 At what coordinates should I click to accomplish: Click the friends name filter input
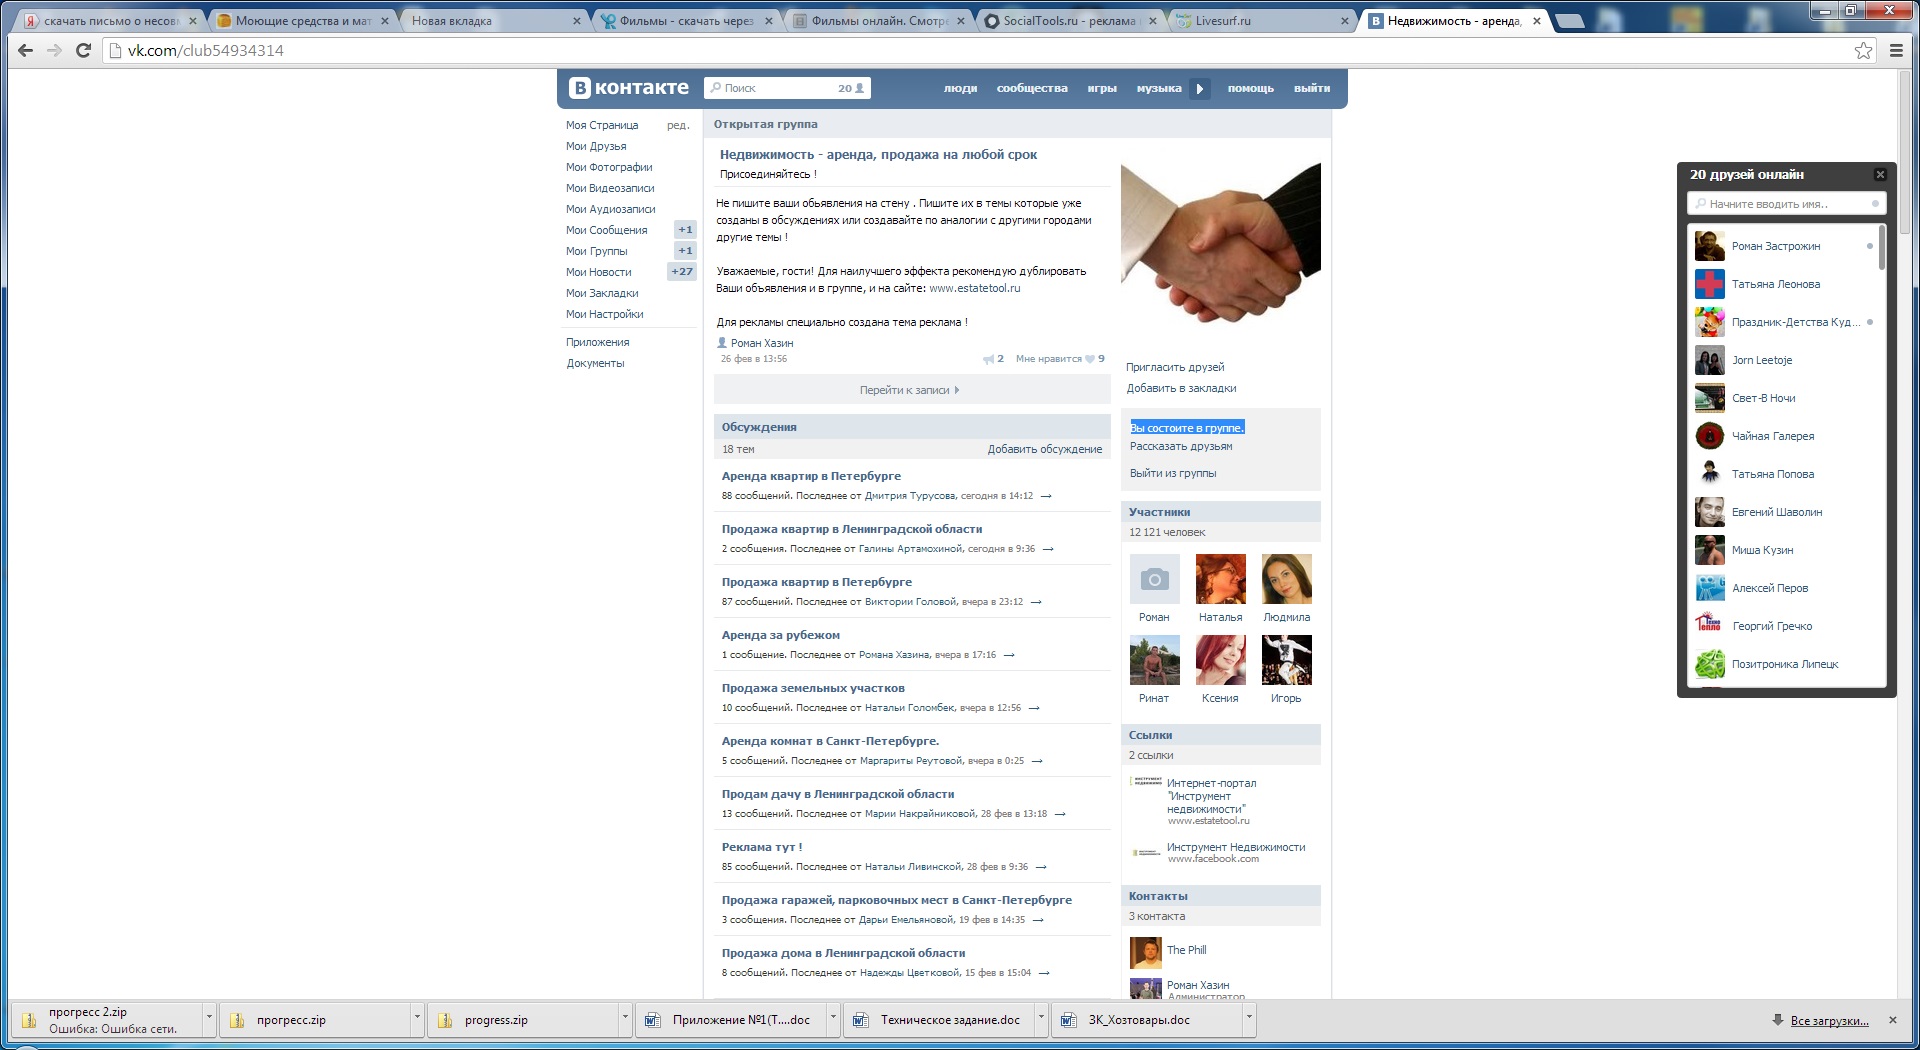pos(1785,204)
